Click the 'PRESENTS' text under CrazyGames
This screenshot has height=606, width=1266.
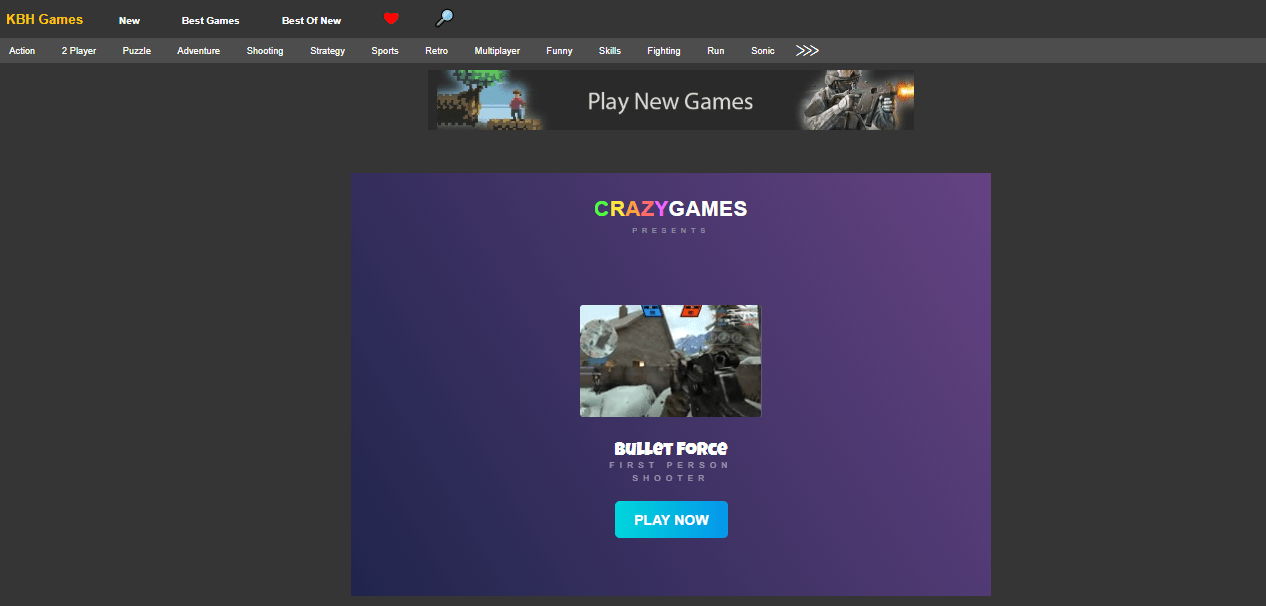pyautogui.click(x=670, y=231)
